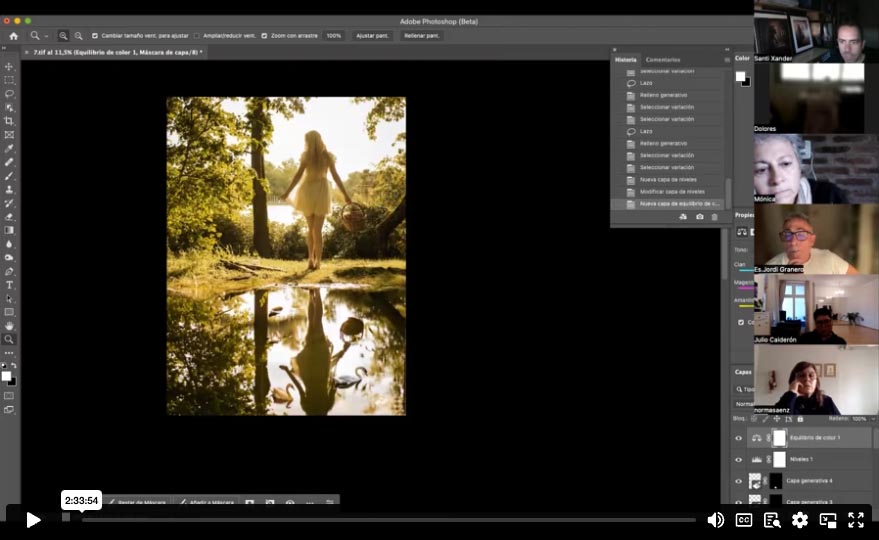Play the video
Viewport: 879px width, 540px height.
point(33,520)
